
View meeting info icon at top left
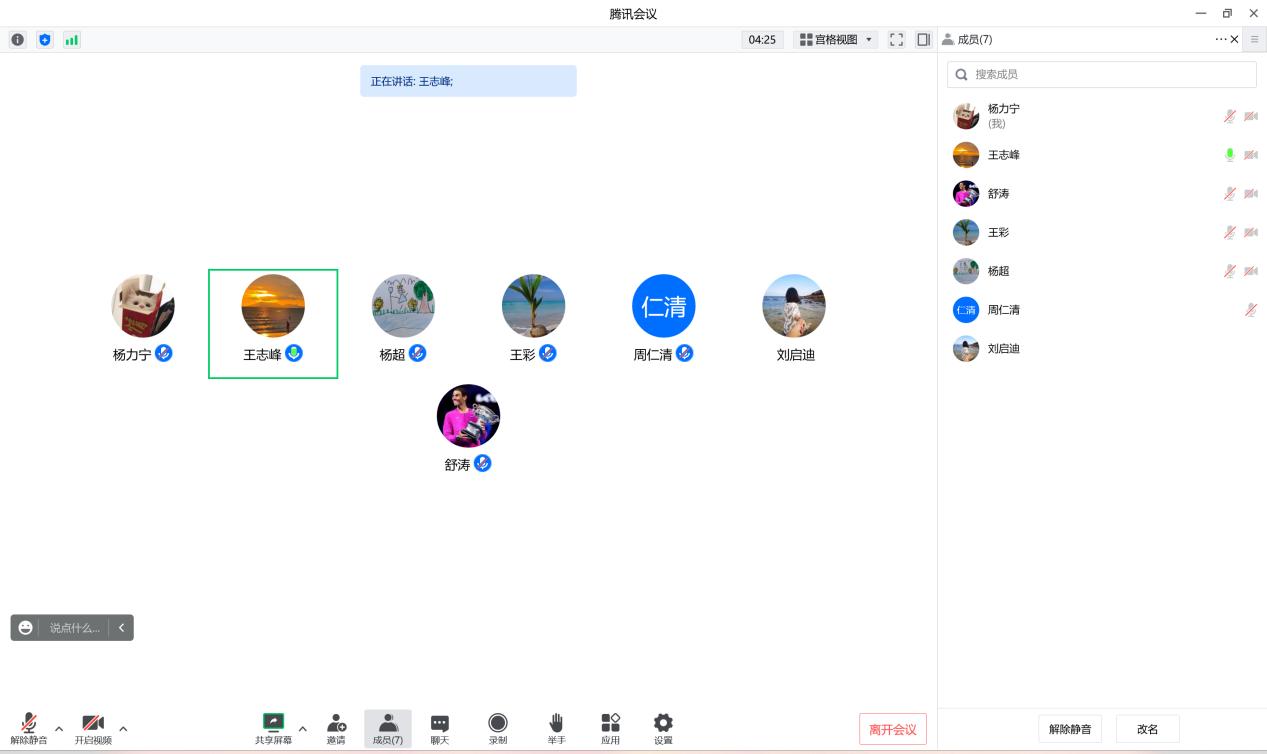[x=17, y=40]
